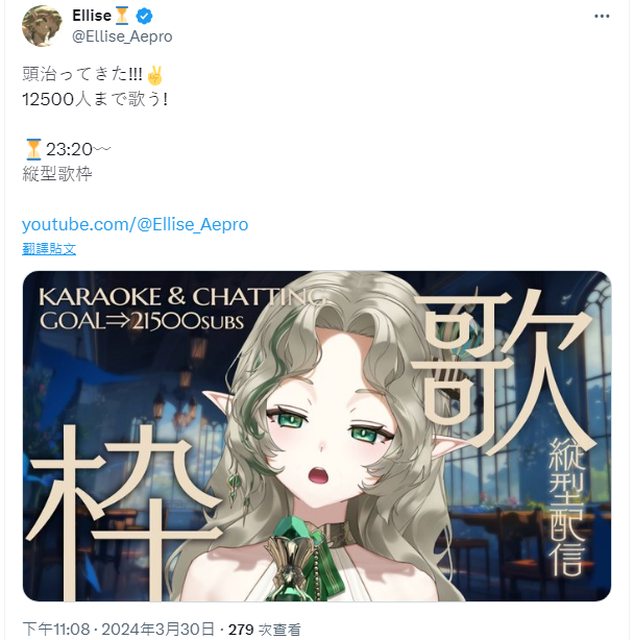
Task: Open Ellise's profile avatar picture
Action: (x=42, y=26)
